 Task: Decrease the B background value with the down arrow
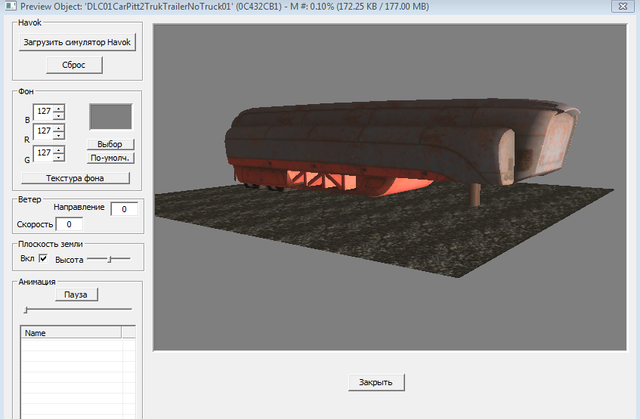pyautogui.click(x=59, y=116)
